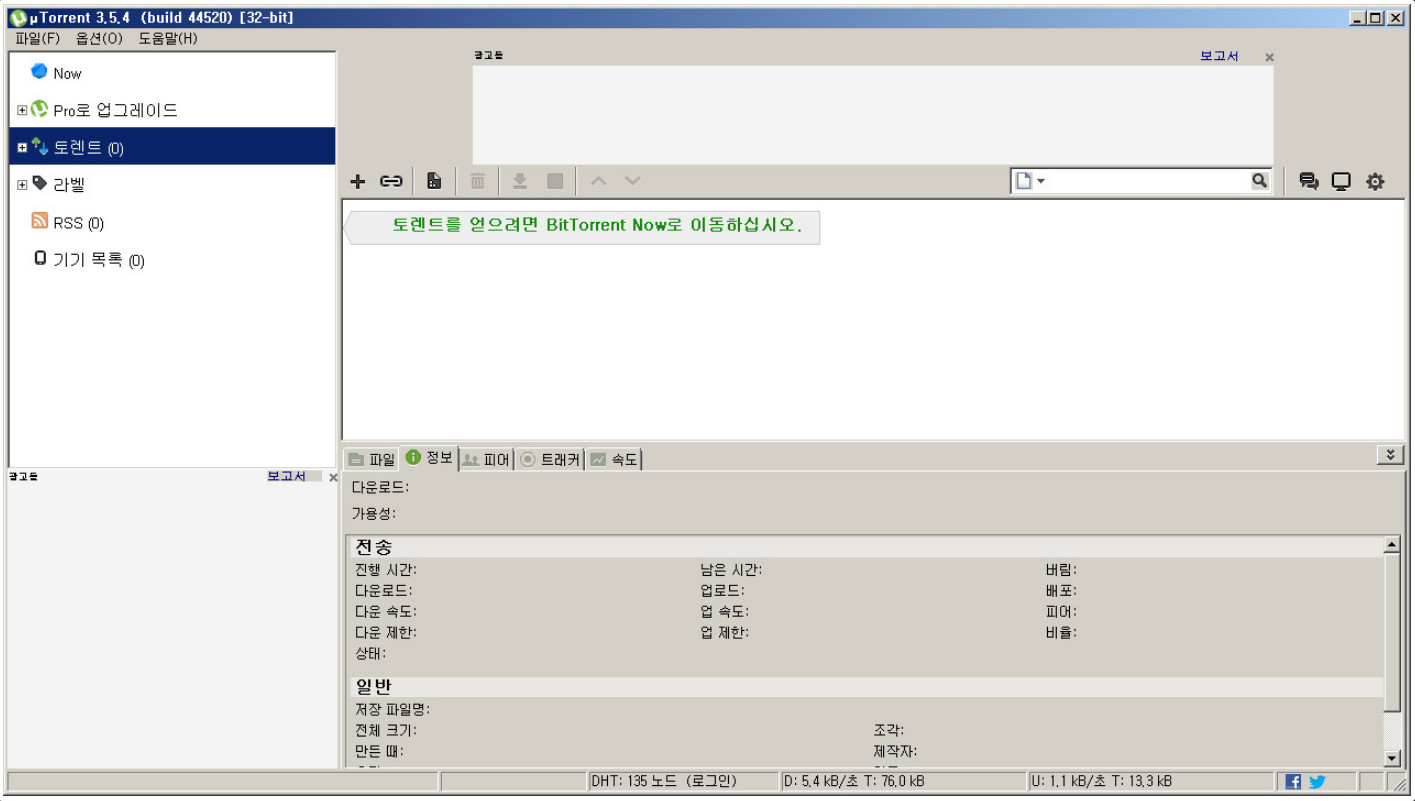Switch to the 피어 tab
The width and height of the screenshot is (1415, 801).
coord(486,460)
